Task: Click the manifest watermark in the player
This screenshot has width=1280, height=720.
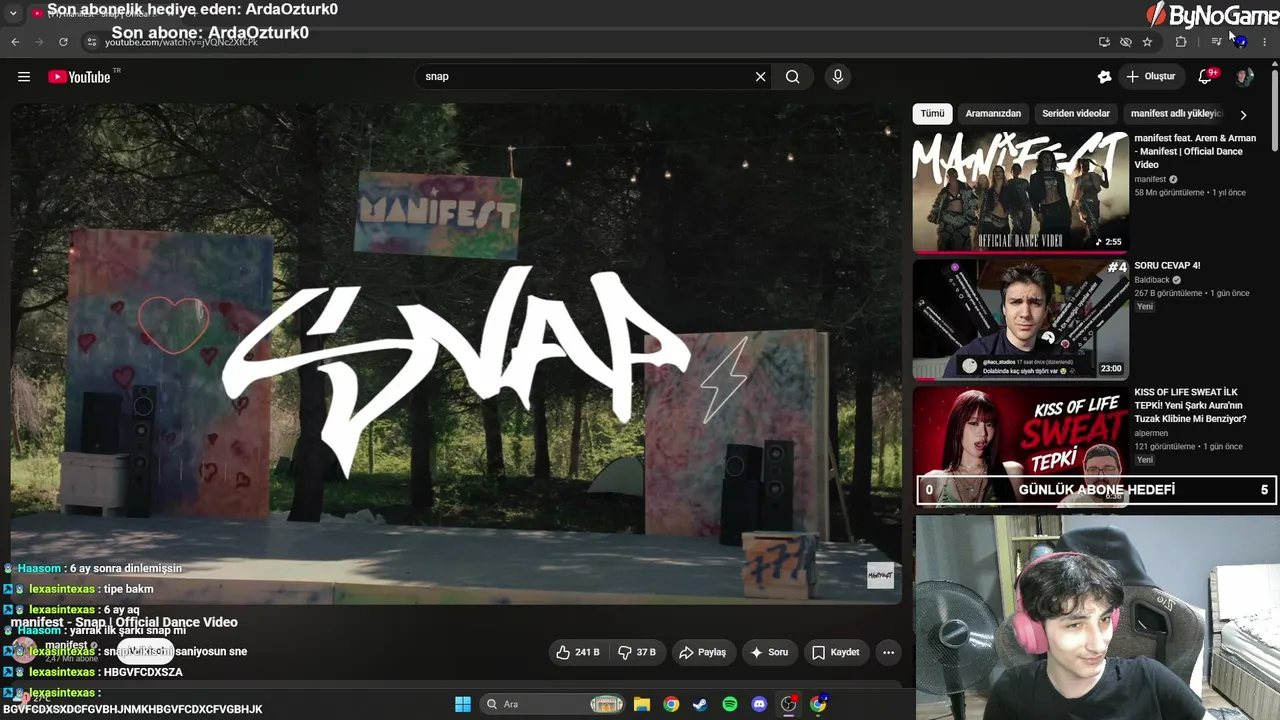Action: pos(880,575)
